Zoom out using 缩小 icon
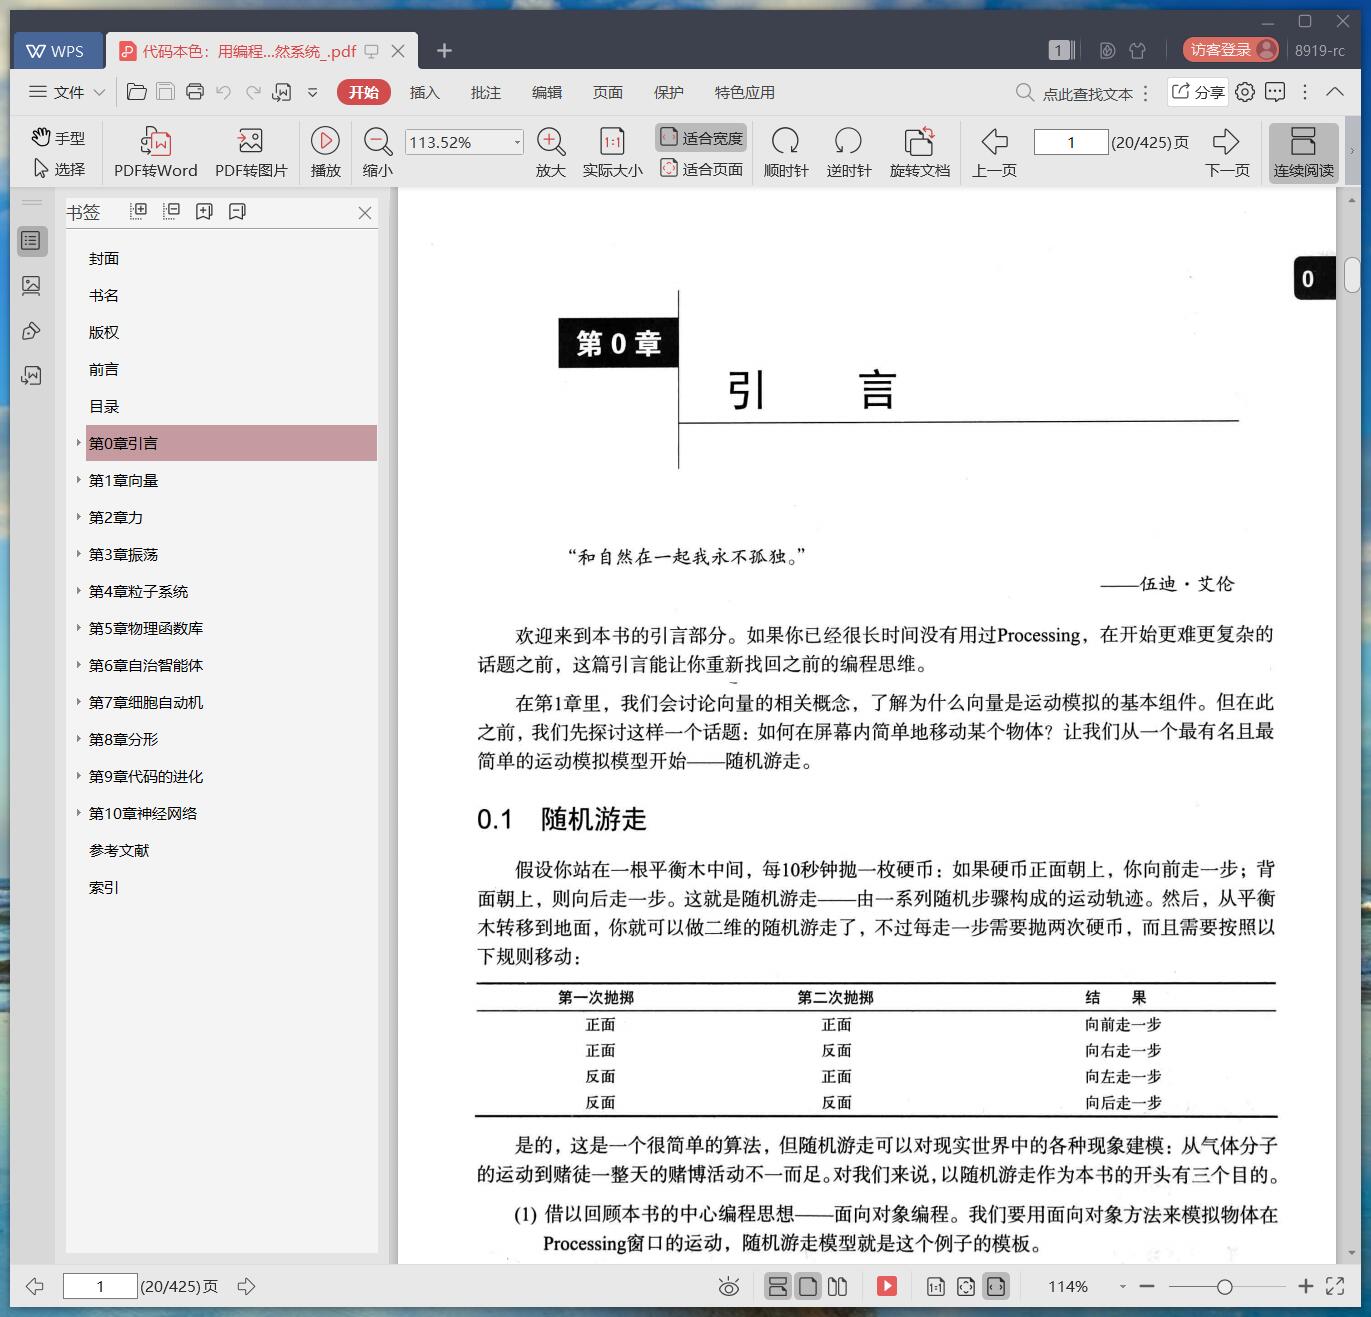Image resolution: width=1371 pixels, height=1317 pixels. pyautogui.click(x=377, y=152)
